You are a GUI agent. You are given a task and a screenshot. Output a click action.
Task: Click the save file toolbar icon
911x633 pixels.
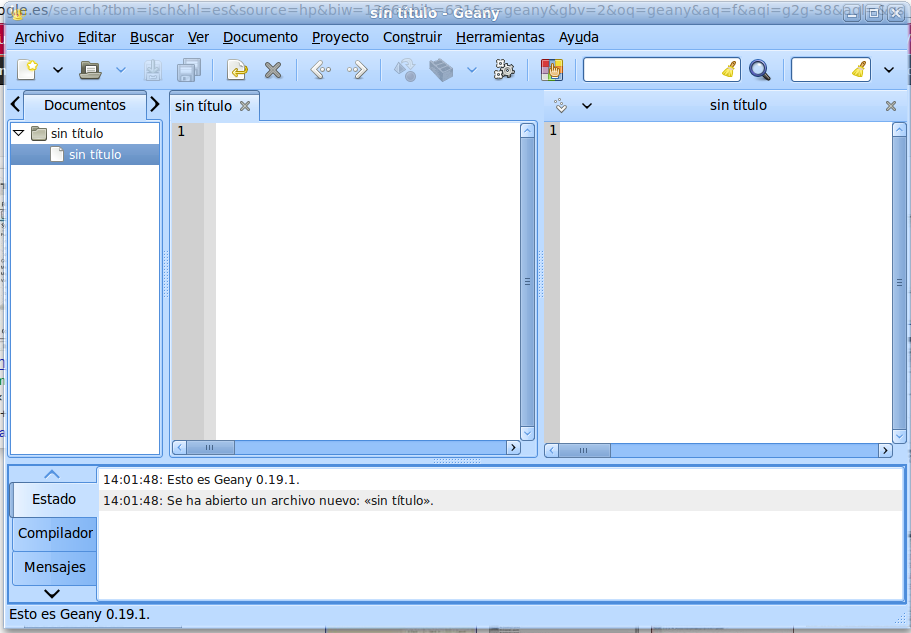point(153,70)
